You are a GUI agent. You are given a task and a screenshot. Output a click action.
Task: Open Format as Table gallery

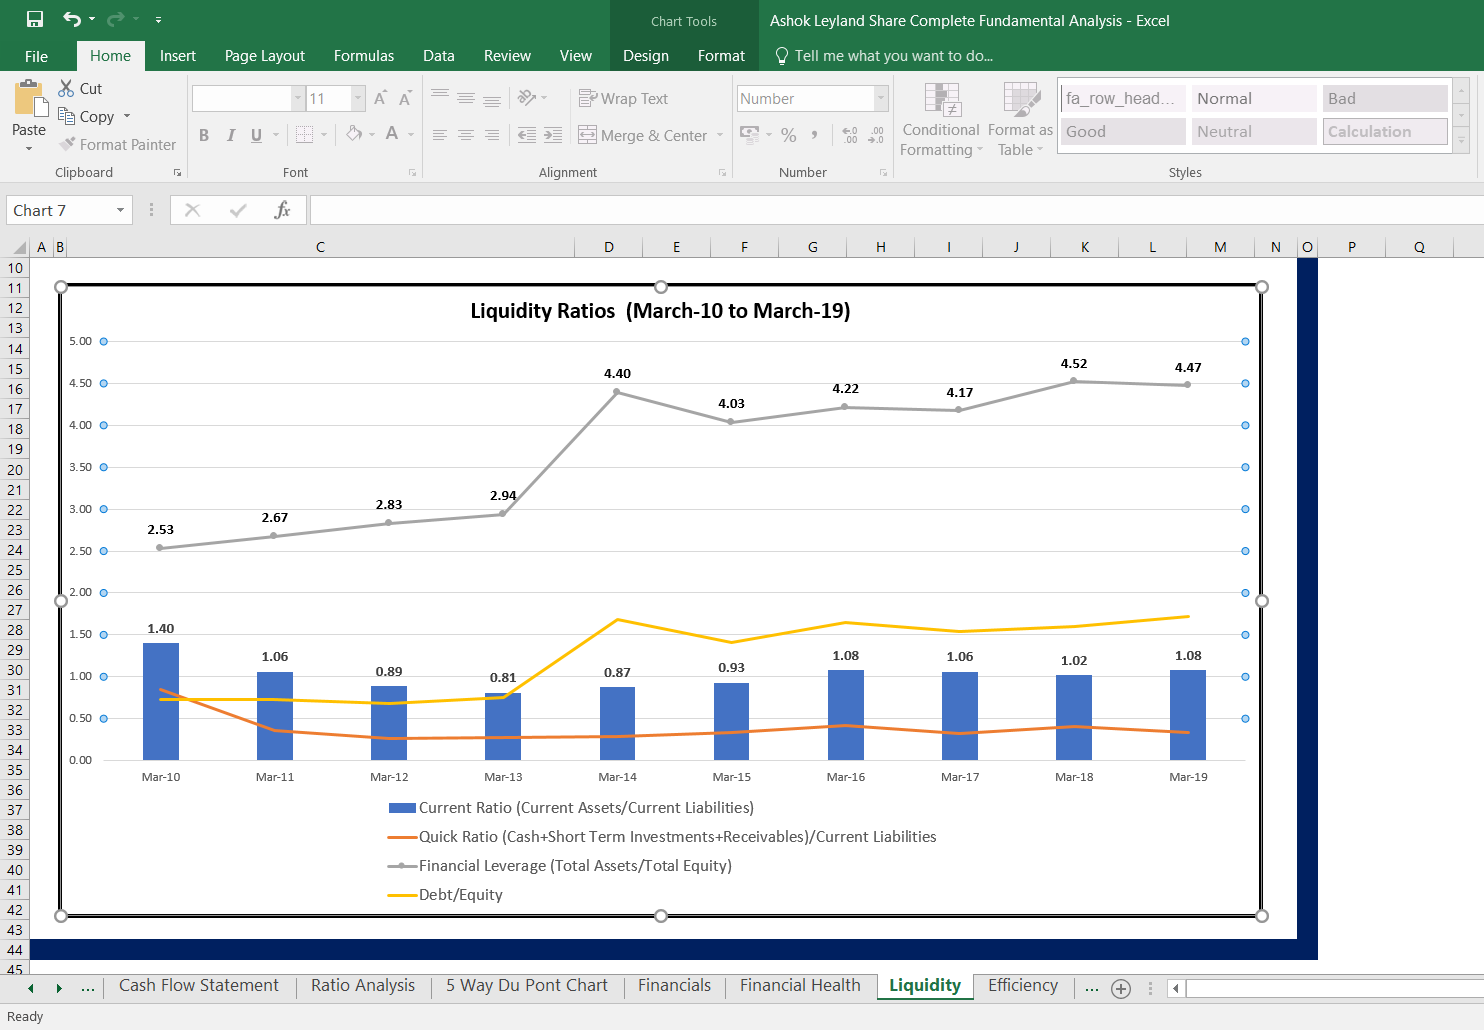point(1021,120)
